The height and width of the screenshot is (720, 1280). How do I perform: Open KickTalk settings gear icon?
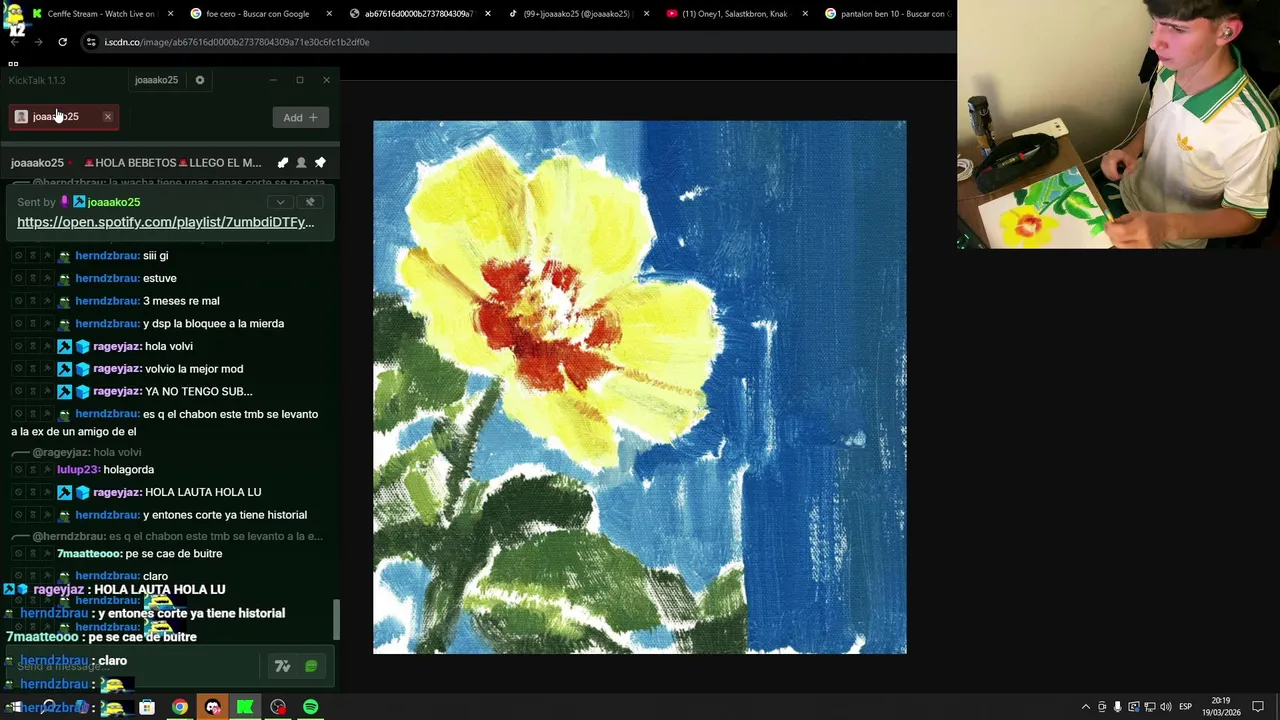200,80
